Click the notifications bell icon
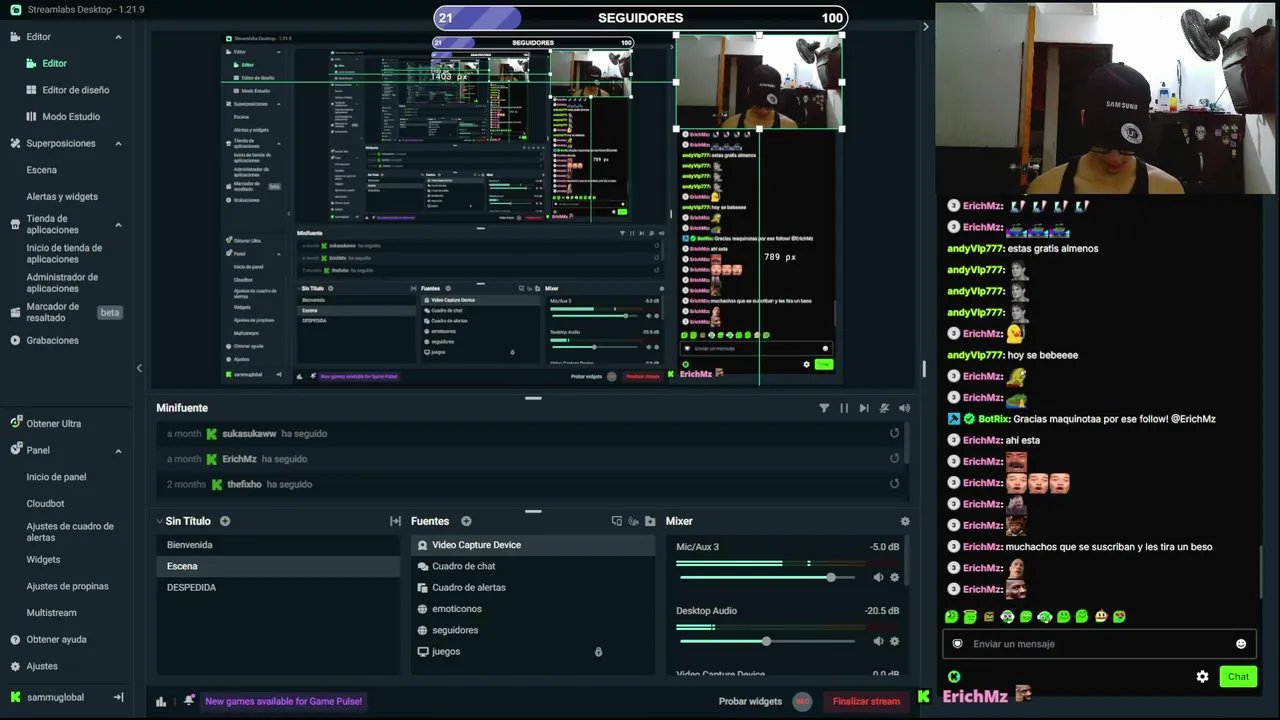This screenshot has width=1280, height=720. click(x=189, y=701)
